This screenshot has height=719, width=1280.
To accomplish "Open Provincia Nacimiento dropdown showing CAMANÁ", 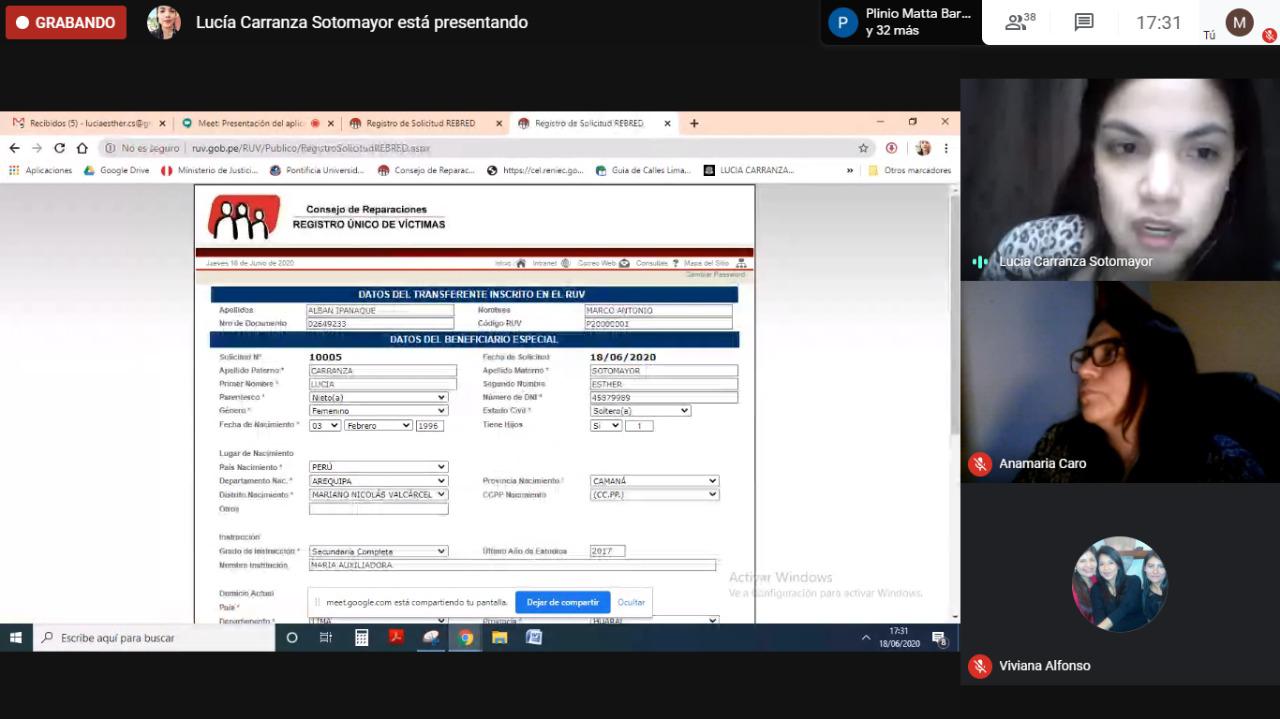I will tap(654, 481).
